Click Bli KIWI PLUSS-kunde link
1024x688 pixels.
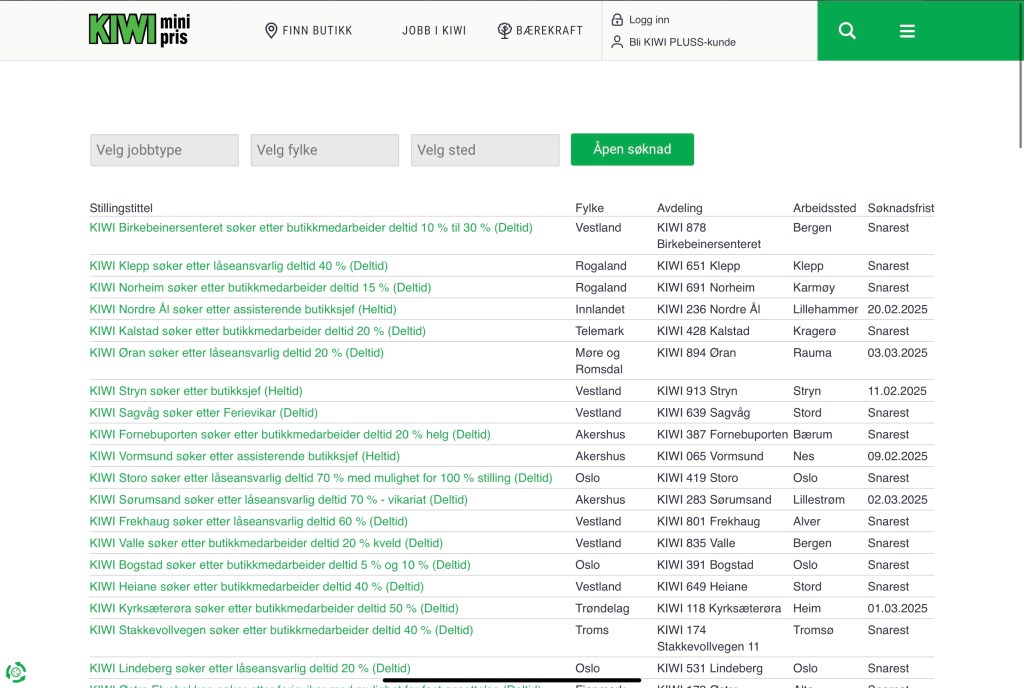[x=682, y=42]
